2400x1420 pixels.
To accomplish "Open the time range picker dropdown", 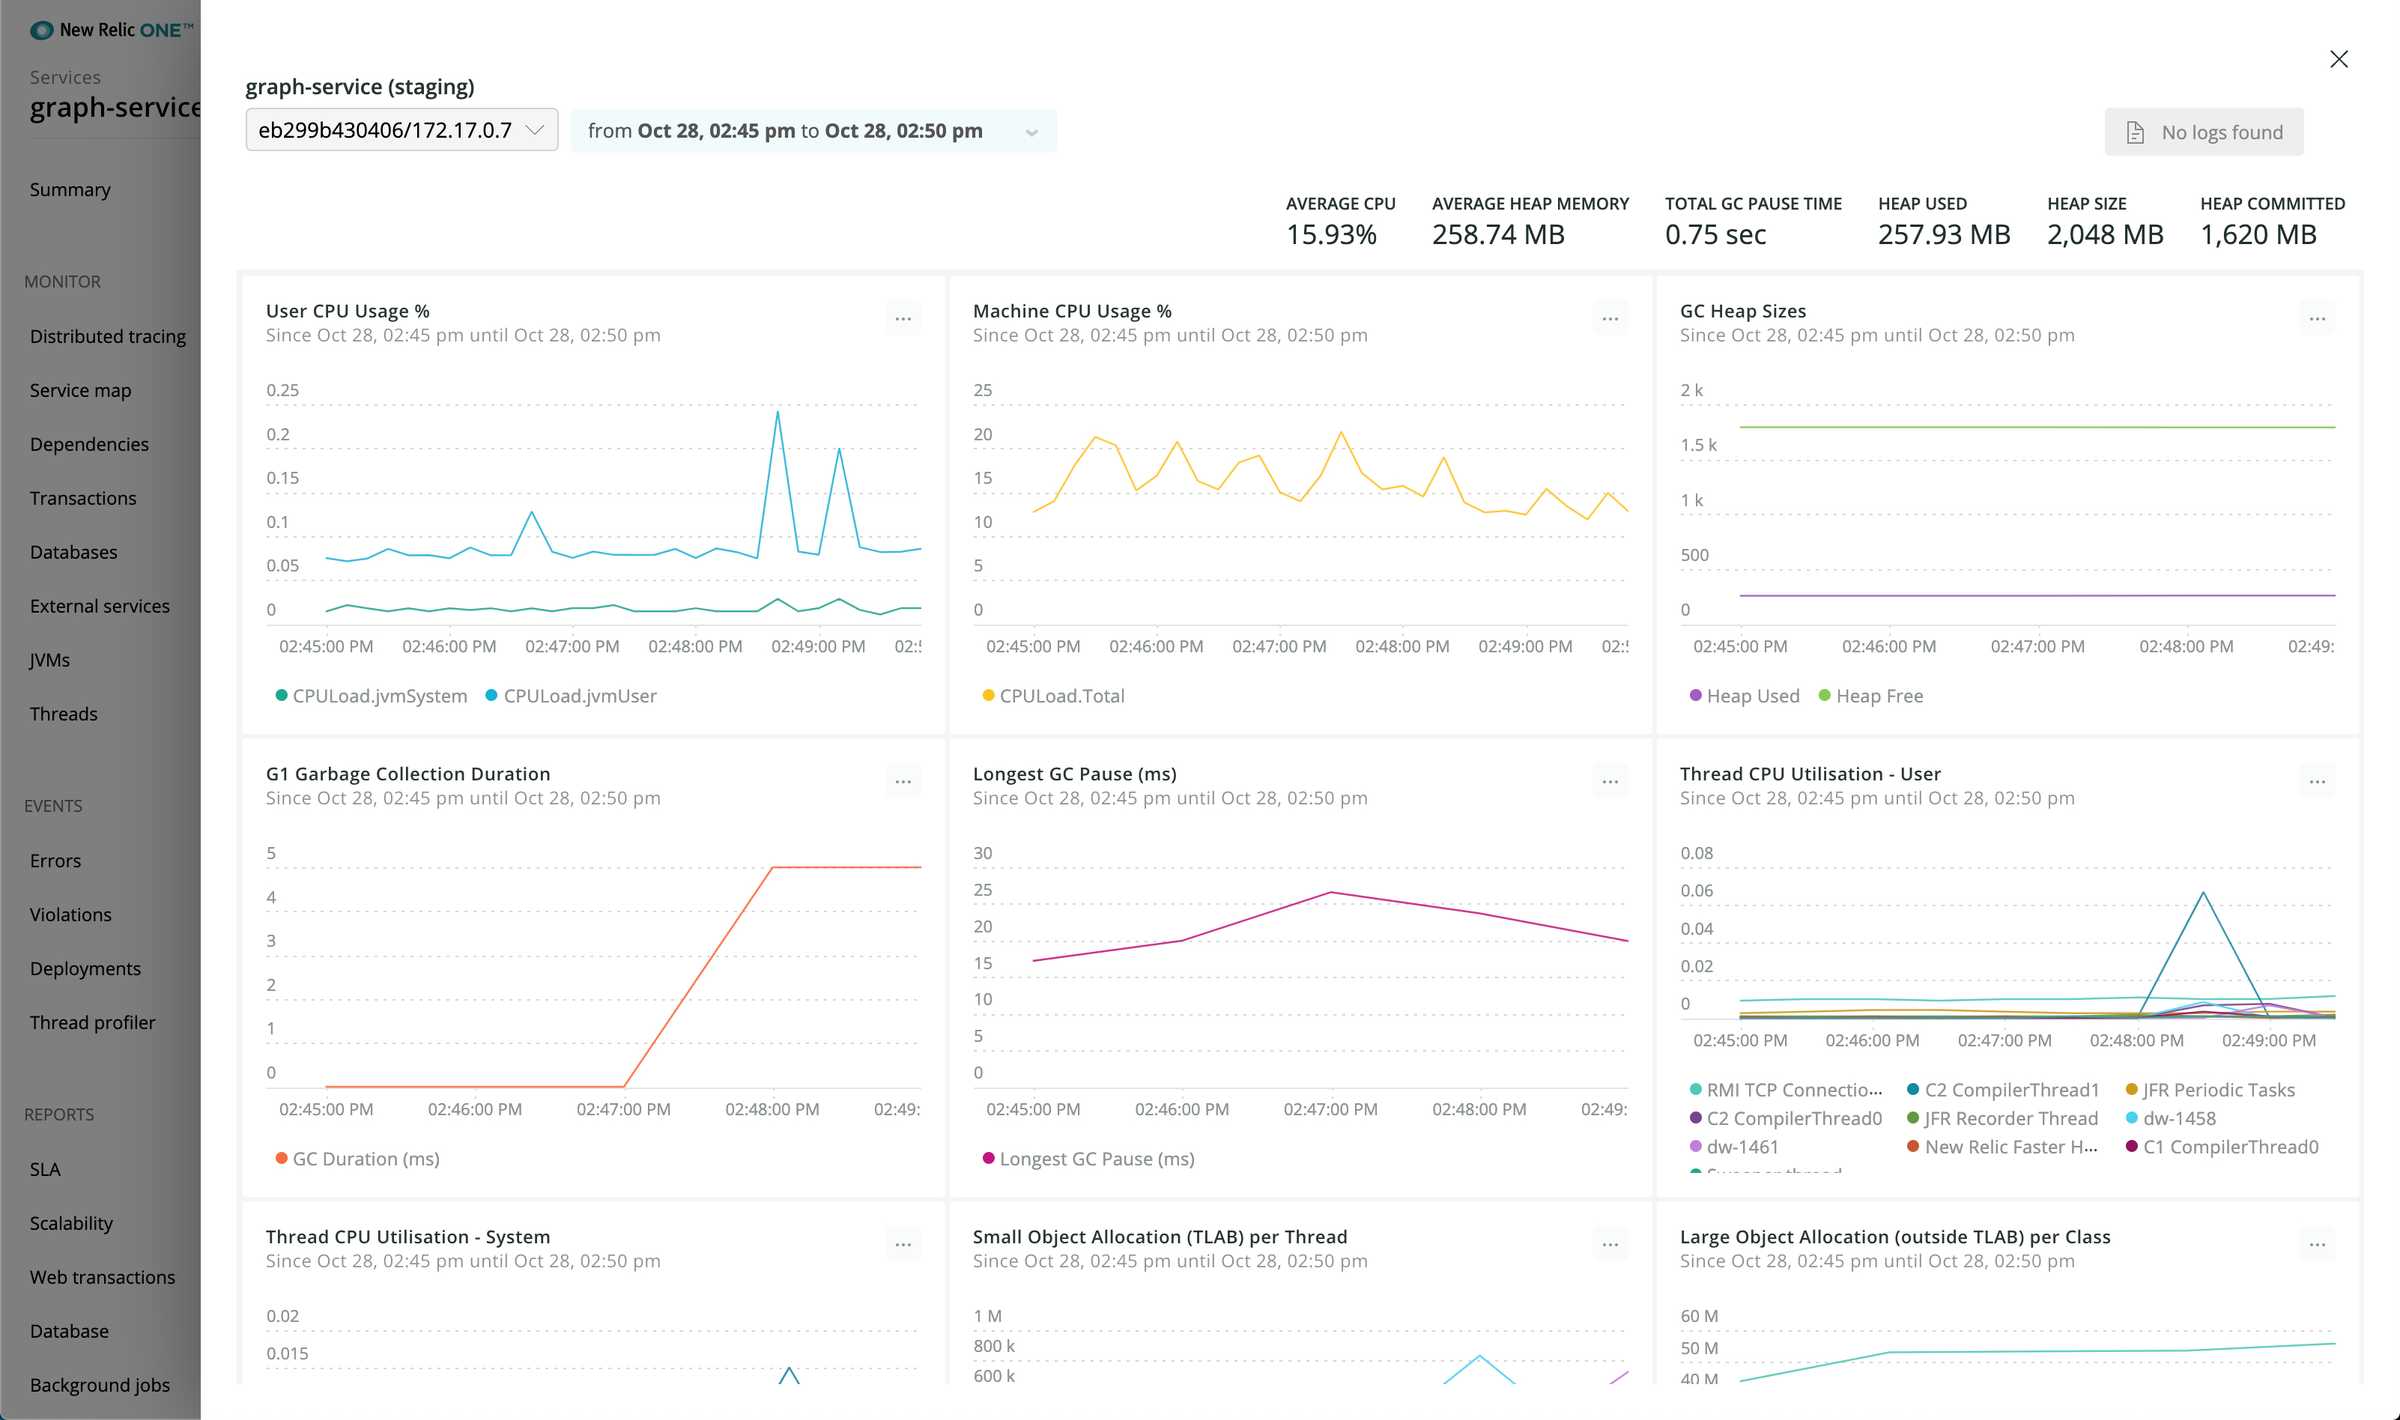I will pos(812,131).
